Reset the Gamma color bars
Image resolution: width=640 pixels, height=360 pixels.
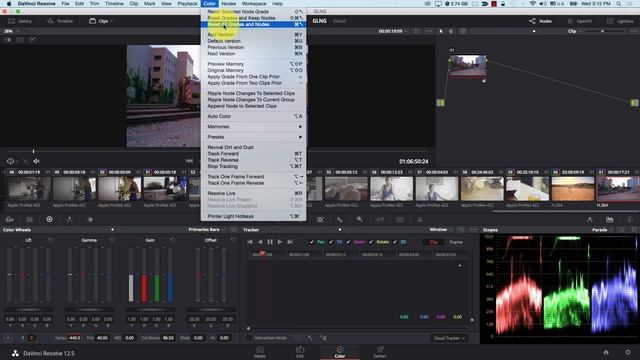pos(112,240)
